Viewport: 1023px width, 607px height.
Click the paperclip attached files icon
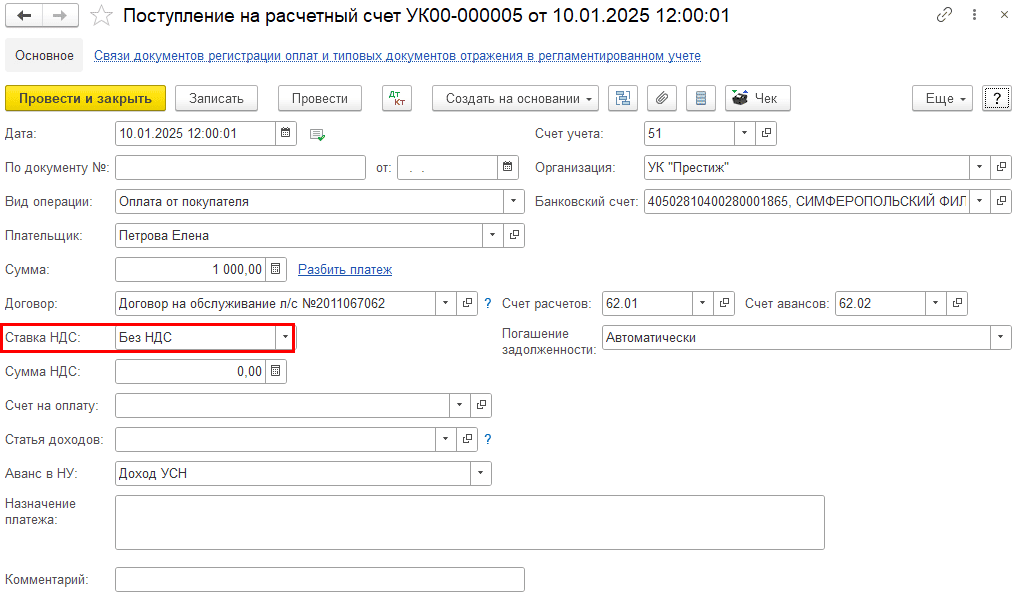coord(661,98)
